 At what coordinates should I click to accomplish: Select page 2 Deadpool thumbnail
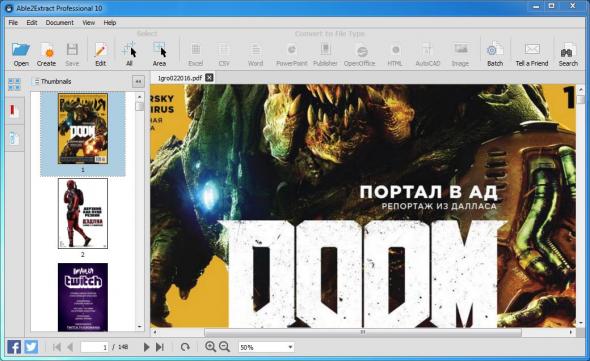coord(83,213)
